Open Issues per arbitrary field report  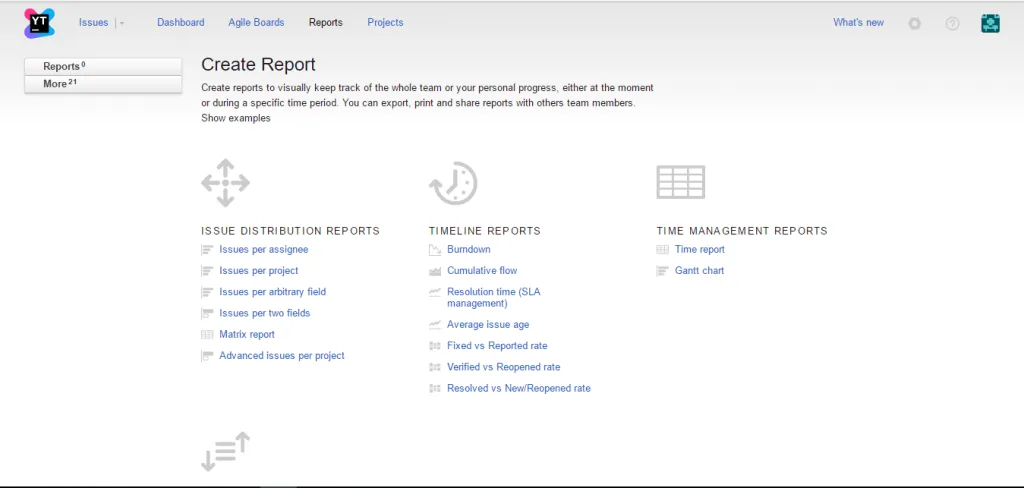[272, 292]
